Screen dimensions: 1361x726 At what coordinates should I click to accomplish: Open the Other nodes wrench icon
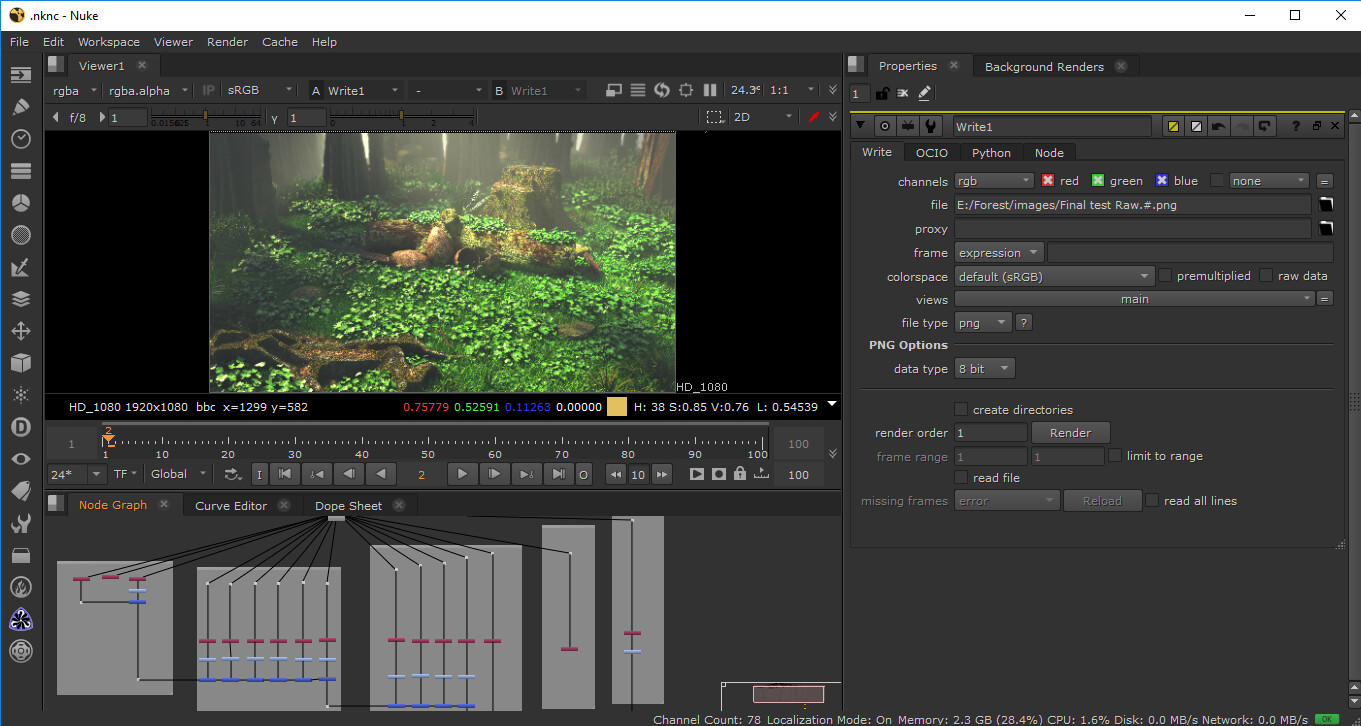[20, 523]
